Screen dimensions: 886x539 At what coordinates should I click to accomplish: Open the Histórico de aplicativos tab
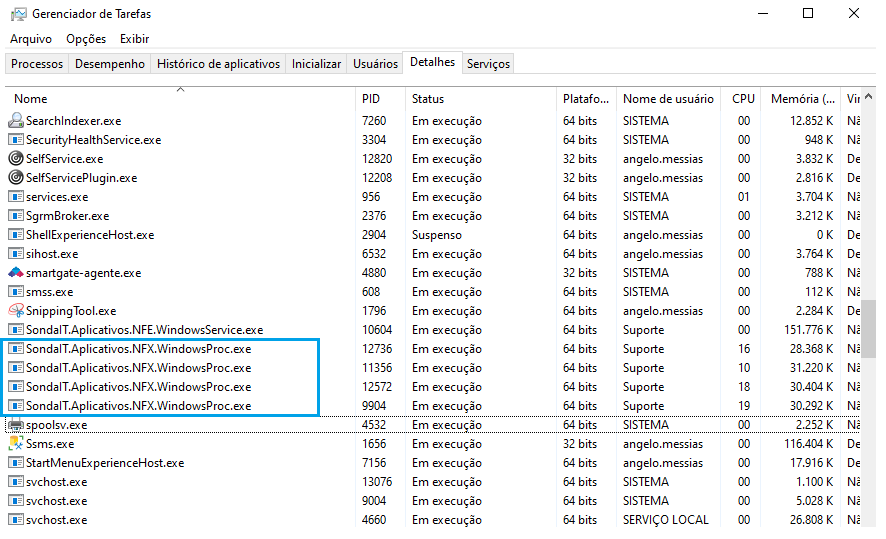point(218,64)
